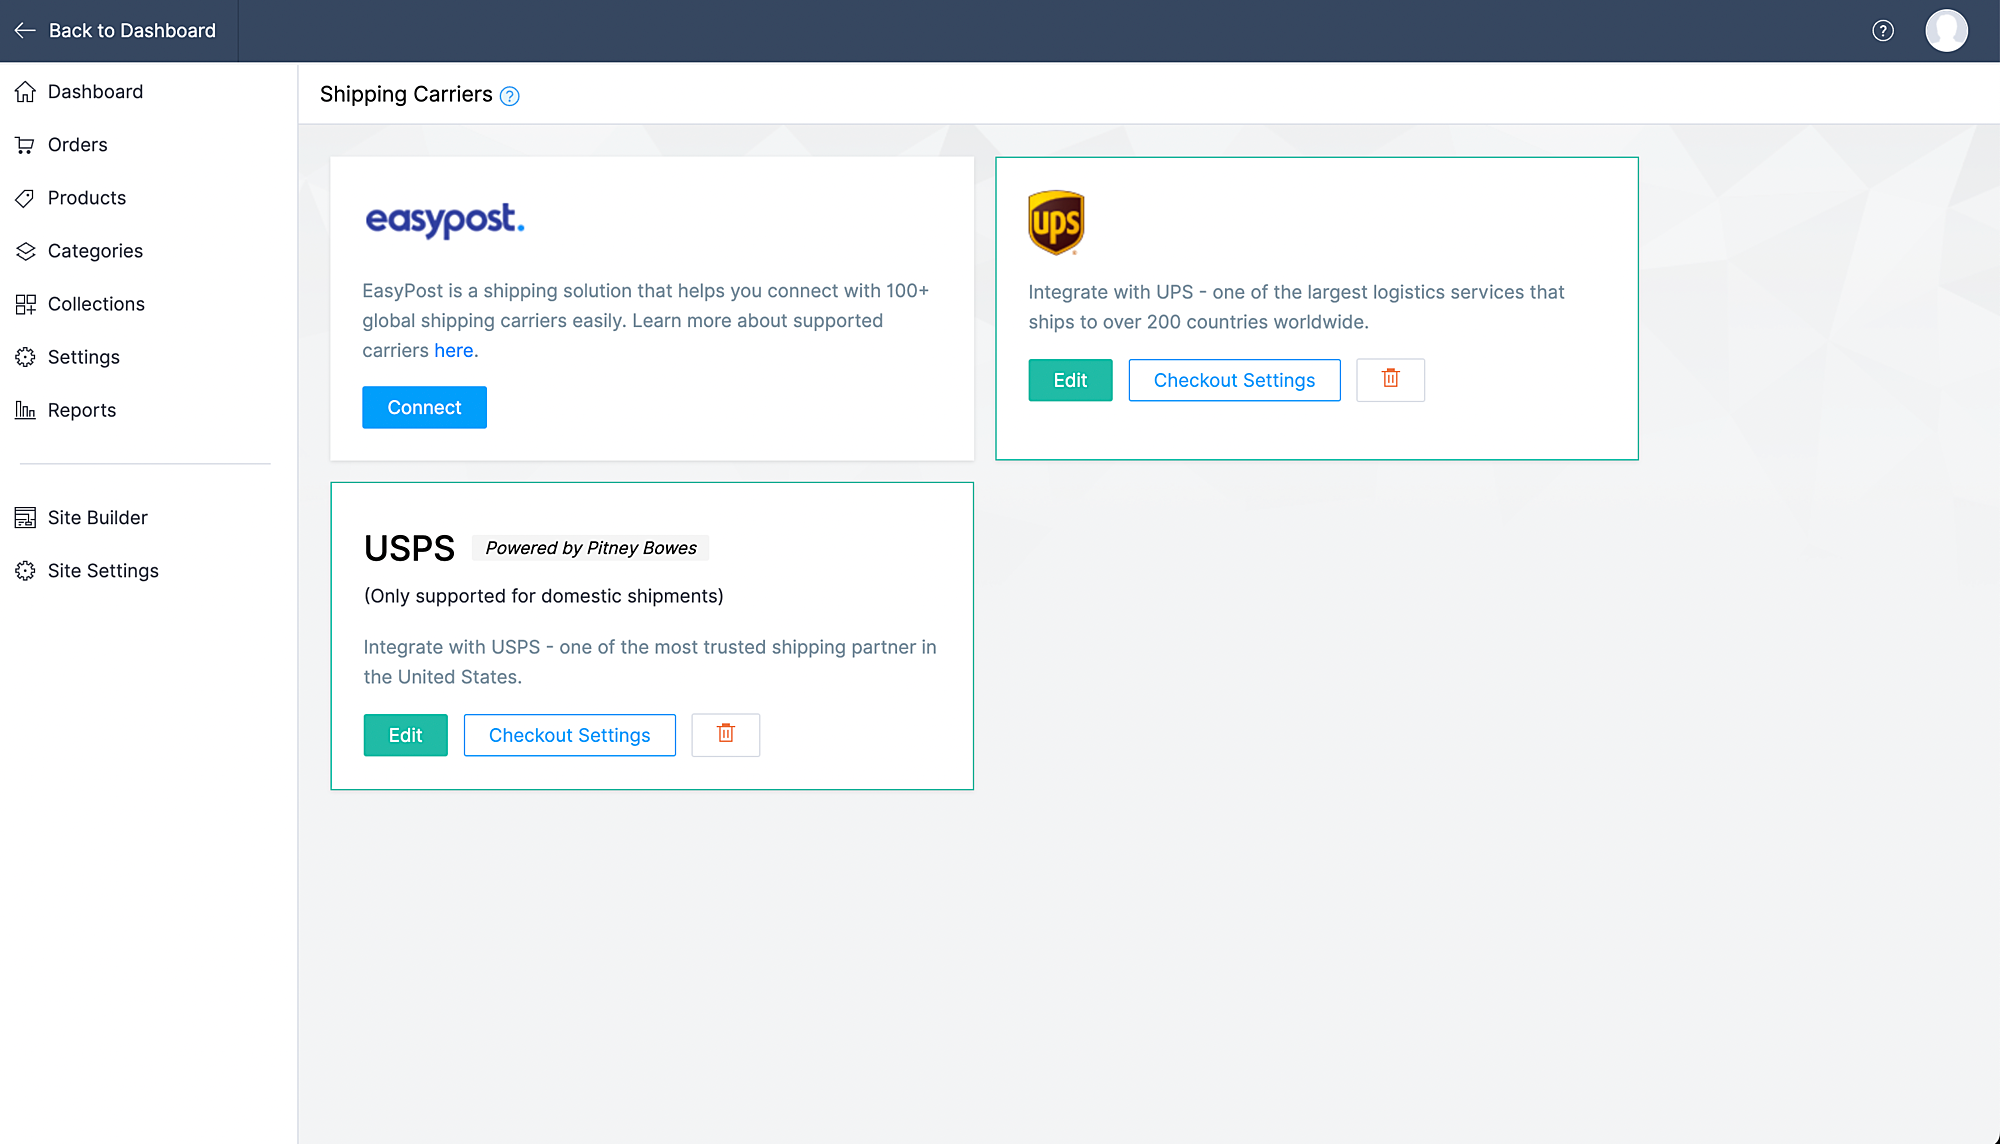Click the Products tag icon
The height and width of the screenshot is (1144, 2000).
coord(26,198)
